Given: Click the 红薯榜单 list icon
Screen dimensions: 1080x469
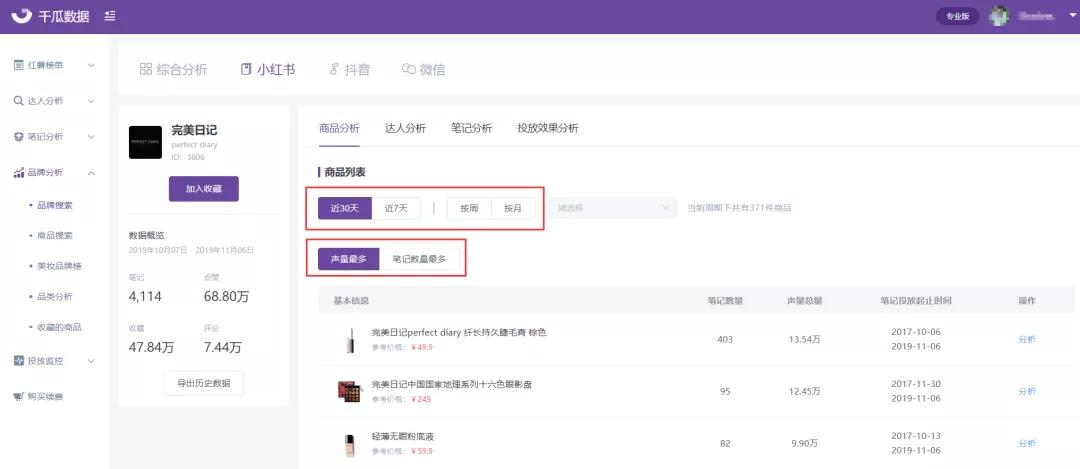Looking at the screenshot, I should [19, 65].
